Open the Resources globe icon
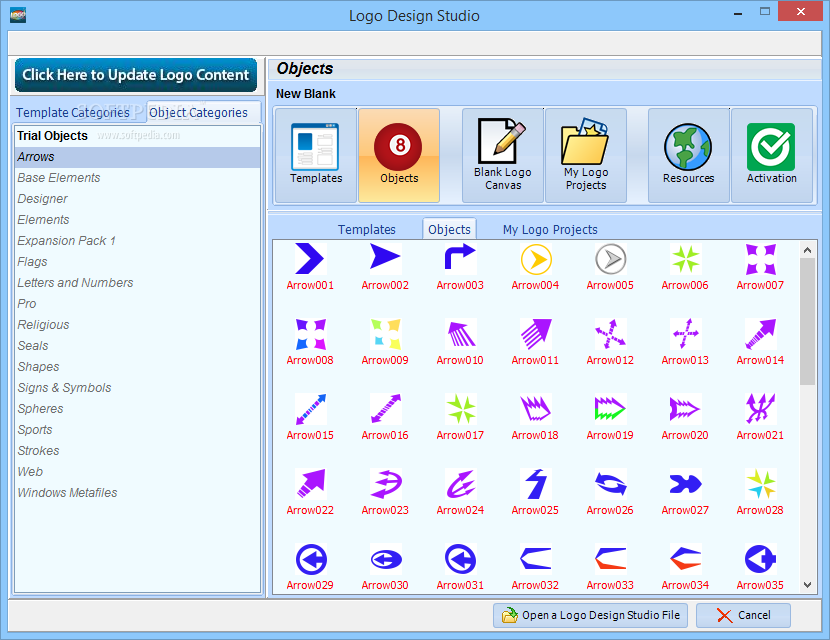Image resolution: width=830 pixels, height=640 pixels. 689,155
